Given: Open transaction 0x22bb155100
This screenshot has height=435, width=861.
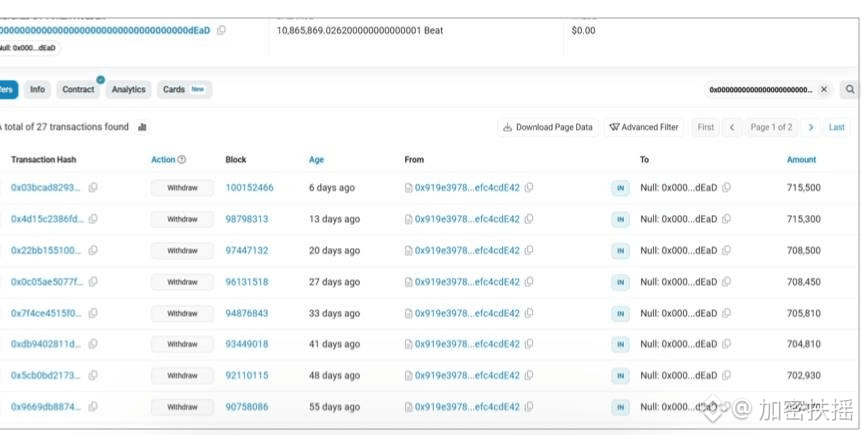Looking at the screenshot, I should click(x=46, y=250).
